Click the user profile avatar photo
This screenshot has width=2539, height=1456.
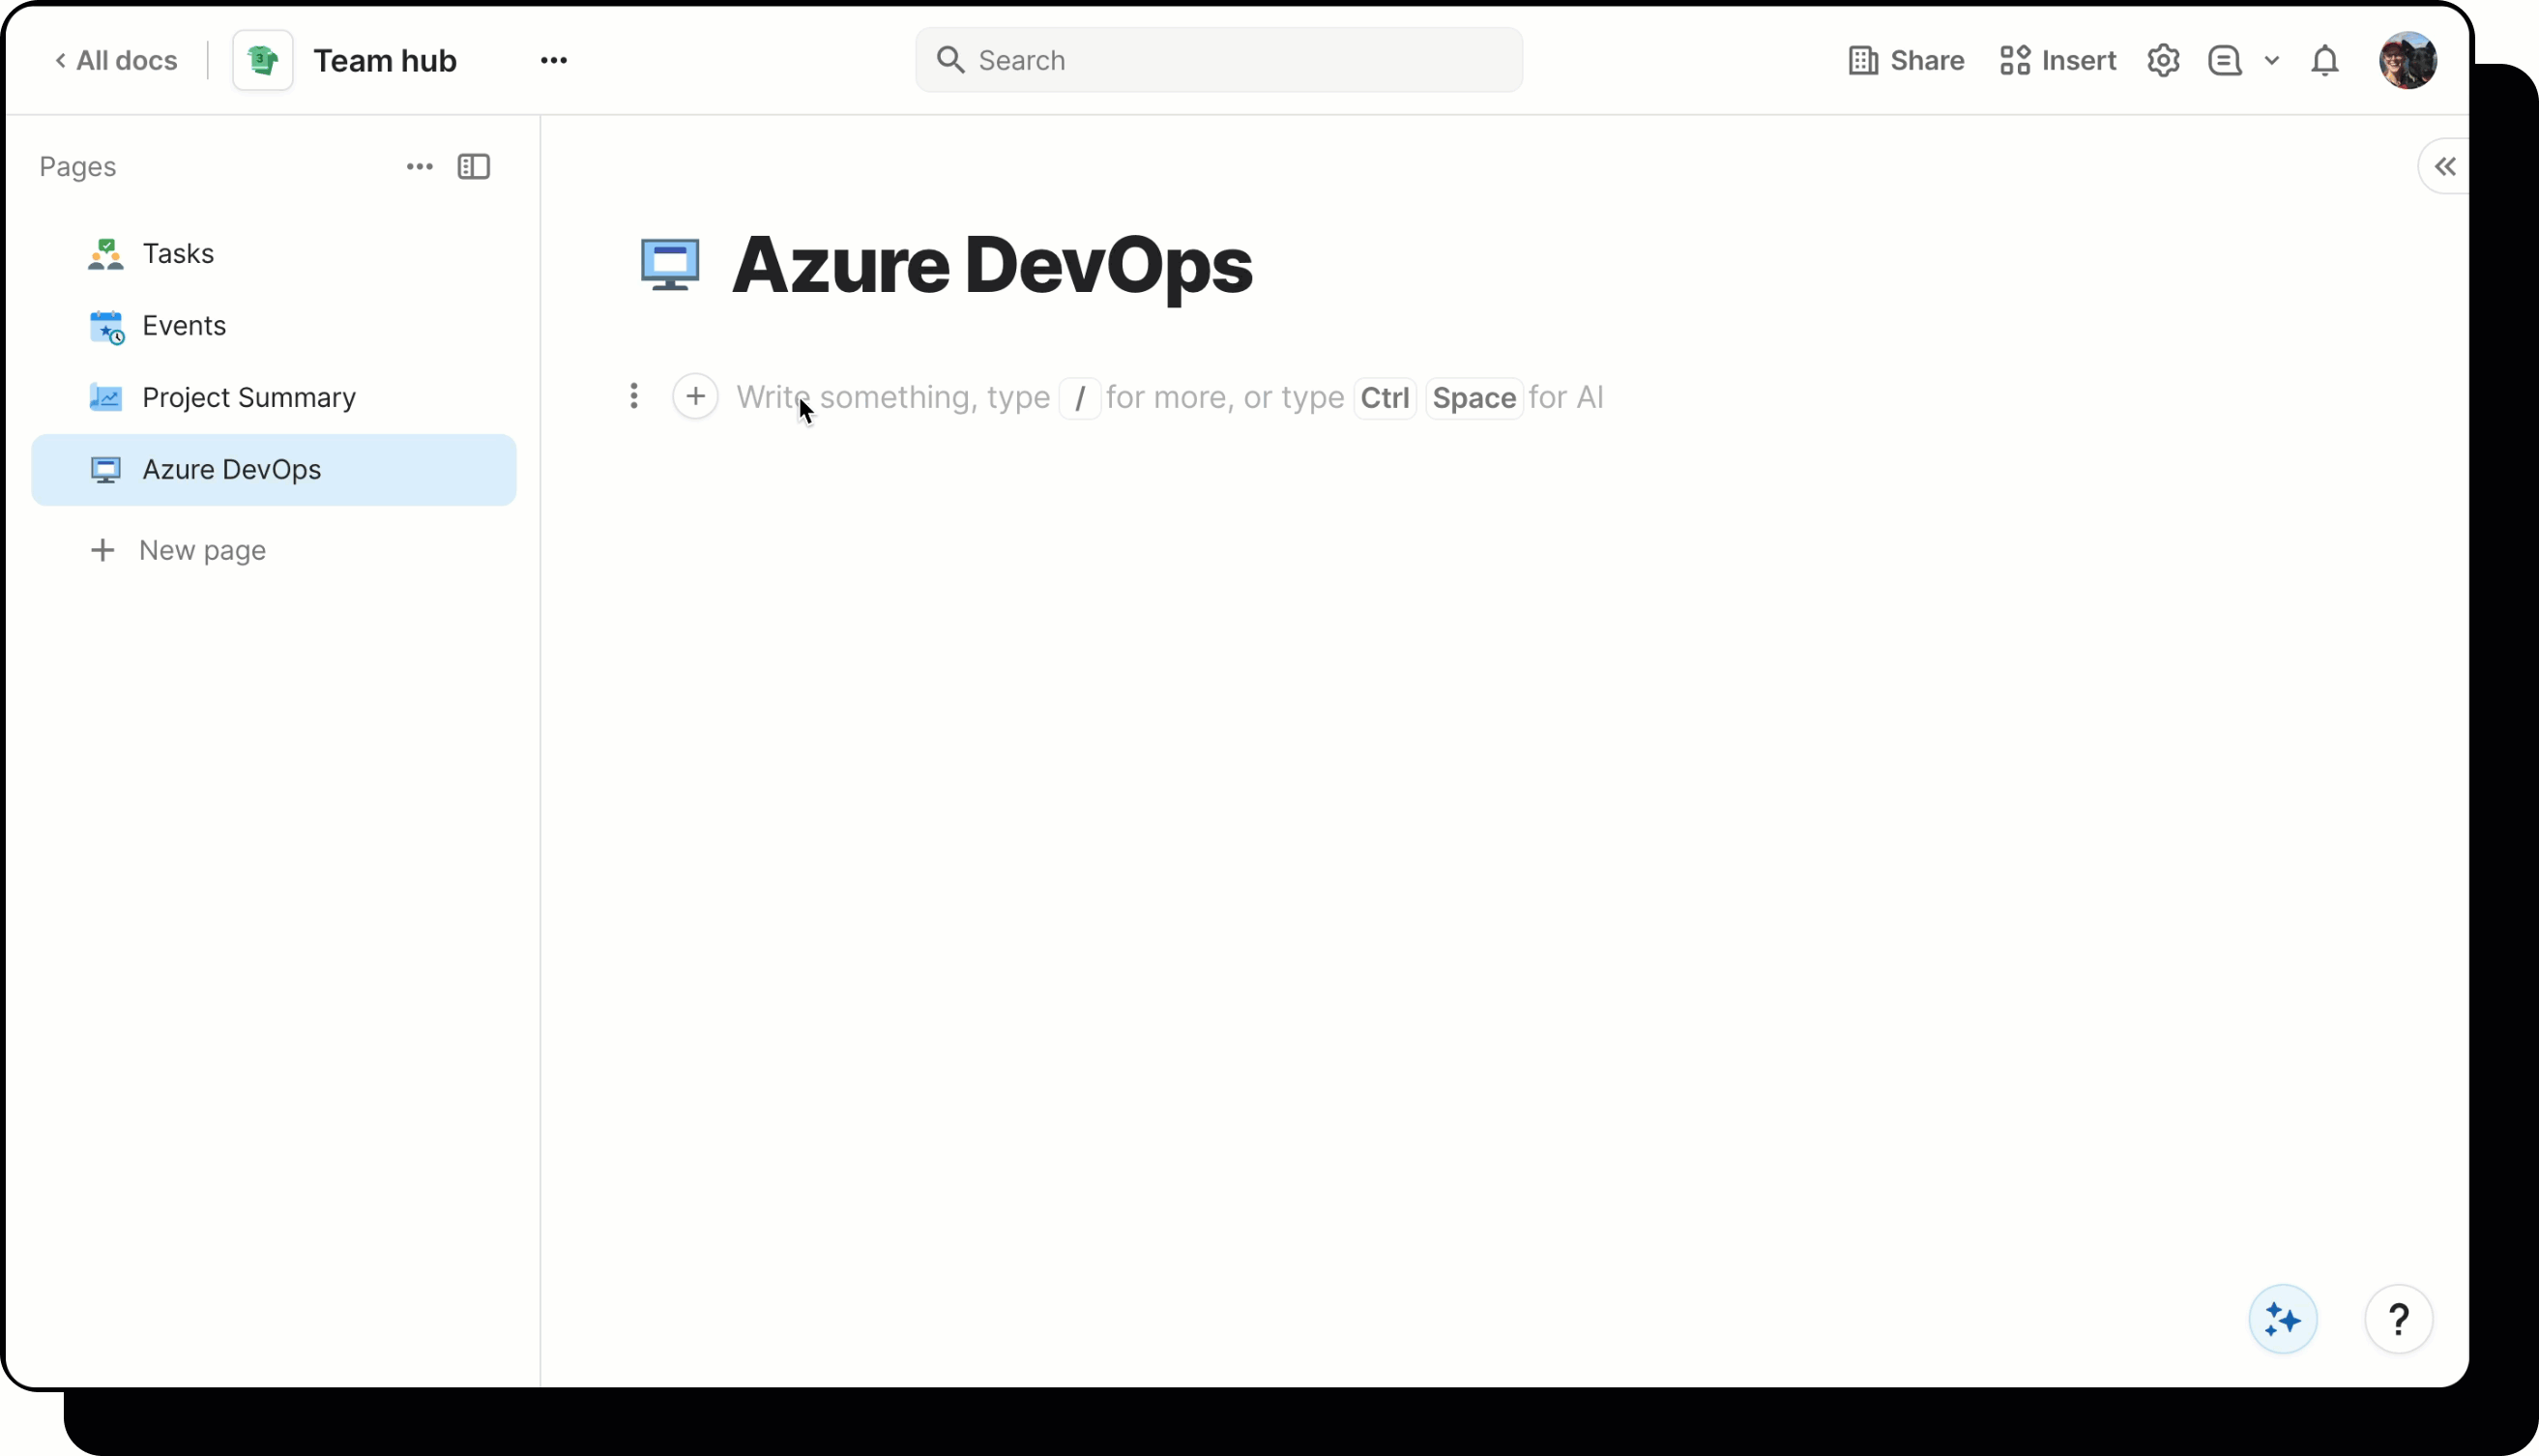2408,60
